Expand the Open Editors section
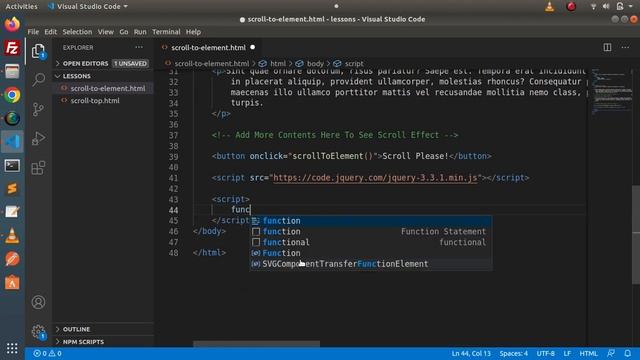This screenshot has height=360, width=640. (x=103, y=63)
